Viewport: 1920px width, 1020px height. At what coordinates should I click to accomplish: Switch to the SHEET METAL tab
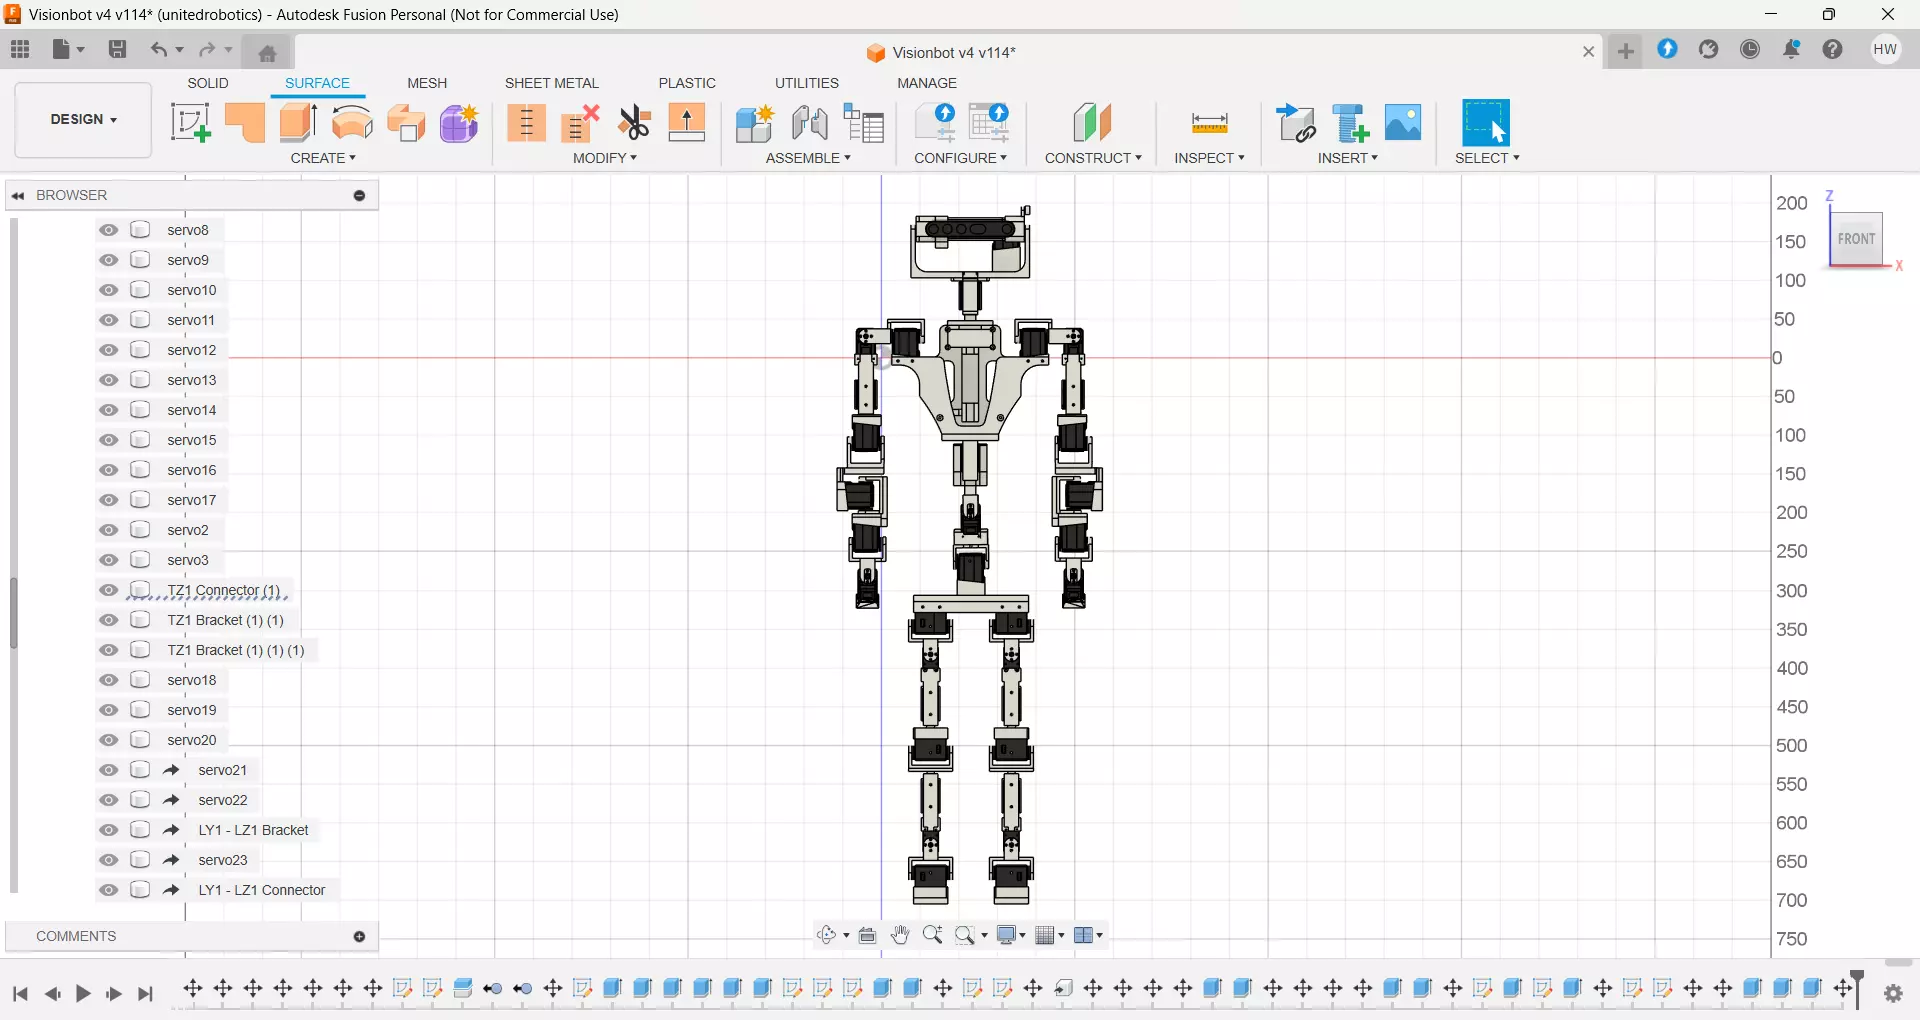[552, 83]
